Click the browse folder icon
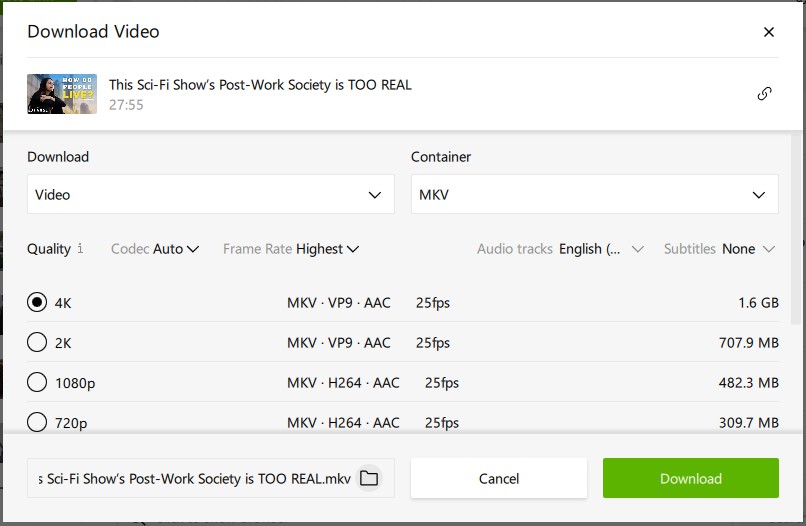This screenshot has width=806, height=526. click(369, 478)
